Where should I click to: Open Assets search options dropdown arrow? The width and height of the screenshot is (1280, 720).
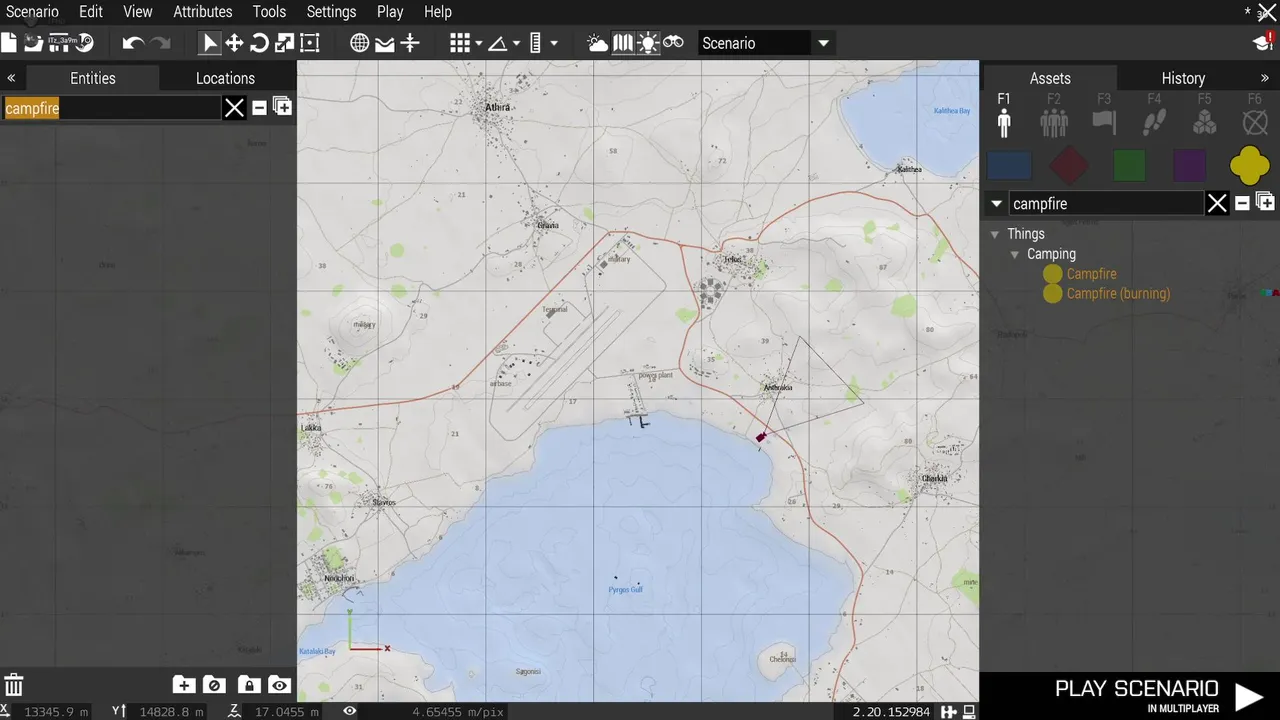(996, 204)
